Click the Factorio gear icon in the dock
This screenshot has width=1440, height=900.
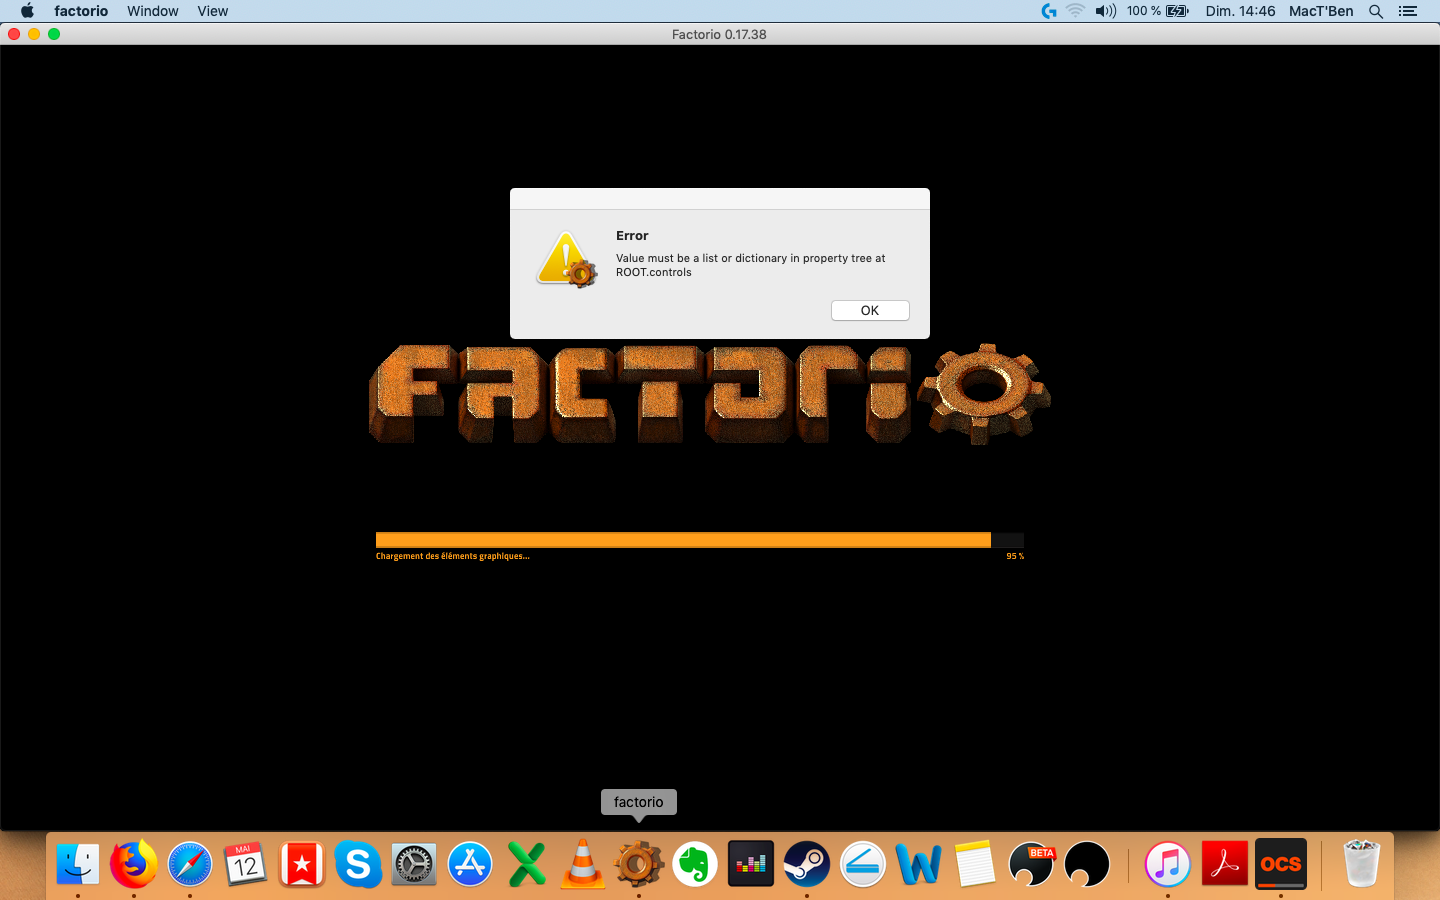(638, 864)
